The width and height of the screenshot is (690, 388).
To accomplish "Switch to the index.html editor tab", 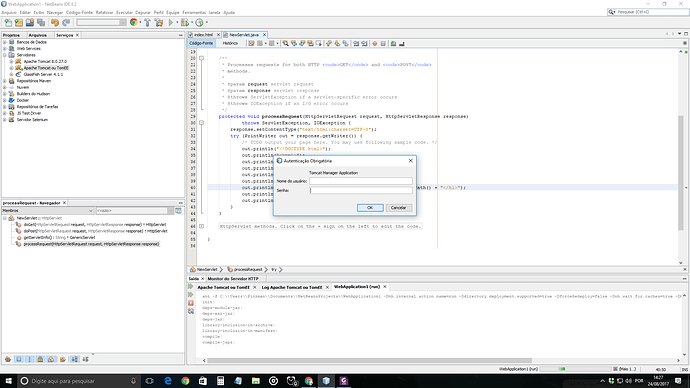I will (x=203, y=35).
